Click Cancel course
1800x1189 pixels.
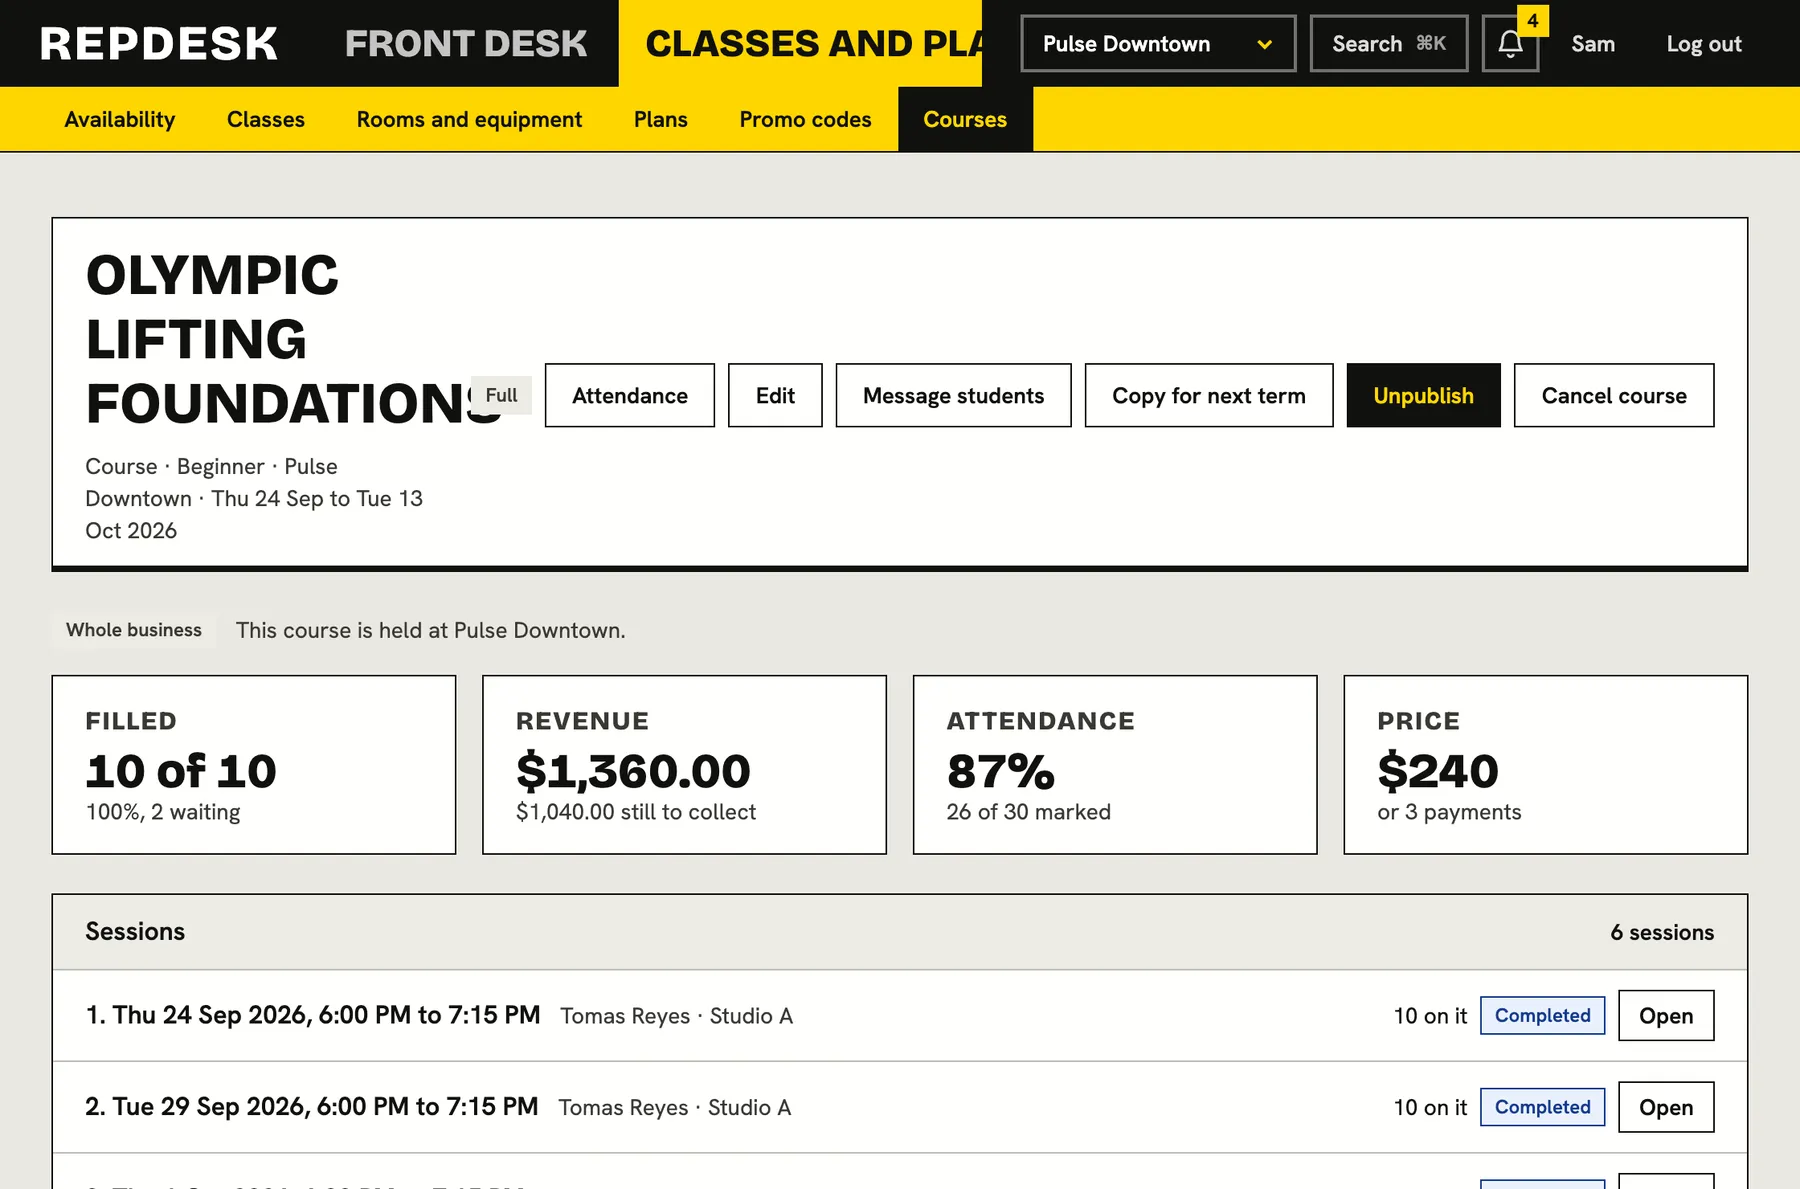tap(1614, 395)
